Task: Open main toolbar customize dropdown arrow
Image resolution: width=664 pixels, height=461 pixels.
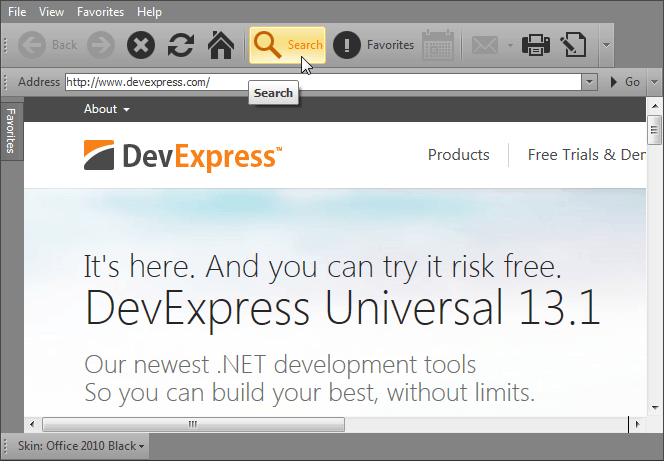Action: pos(606,45)
